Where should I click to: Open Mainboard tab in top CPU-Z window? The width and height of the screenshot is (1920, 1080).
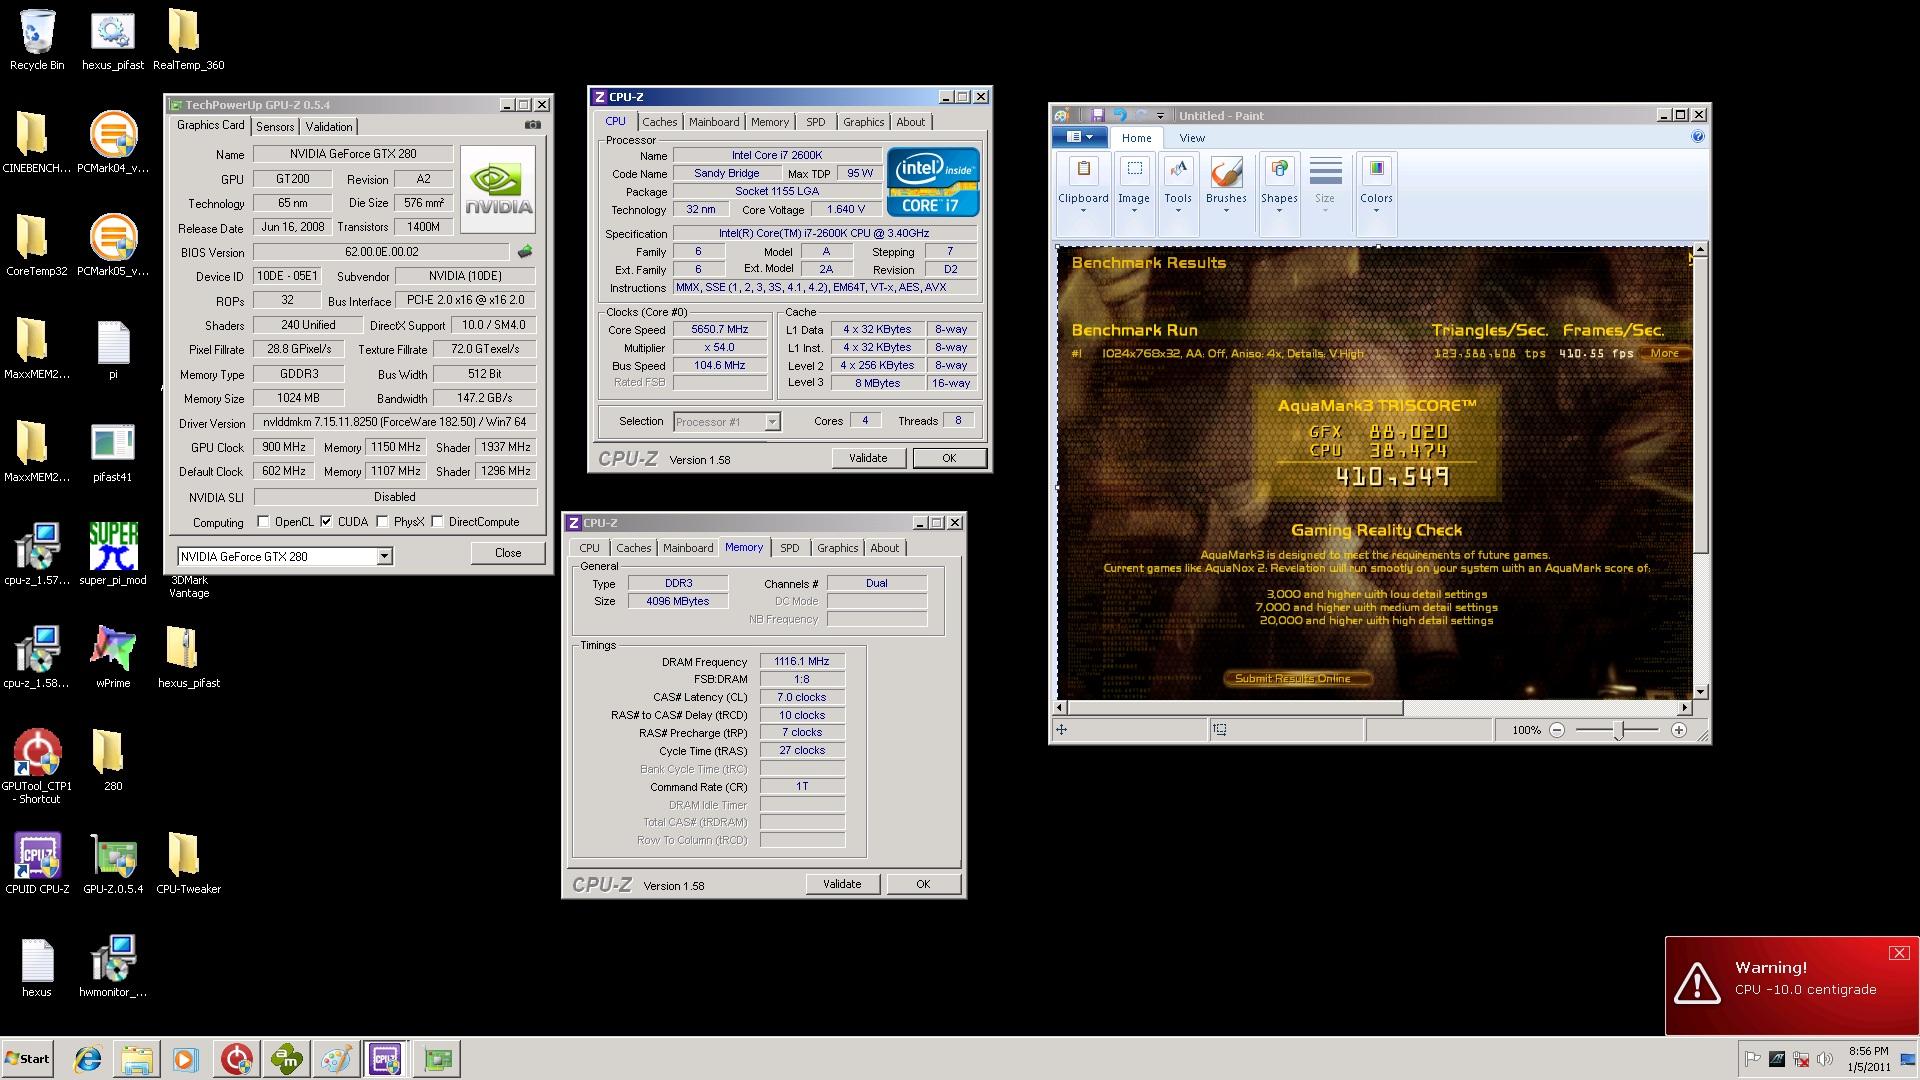(x=714, y=122)
